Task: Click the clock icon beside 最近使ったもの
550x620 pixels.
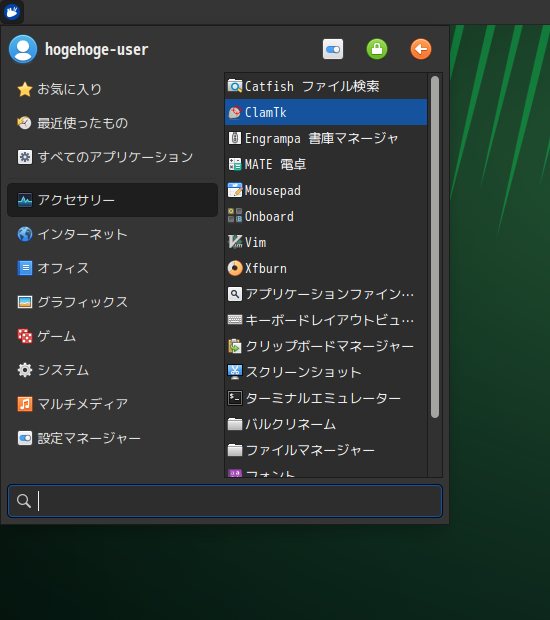Action: coord(25,123)
